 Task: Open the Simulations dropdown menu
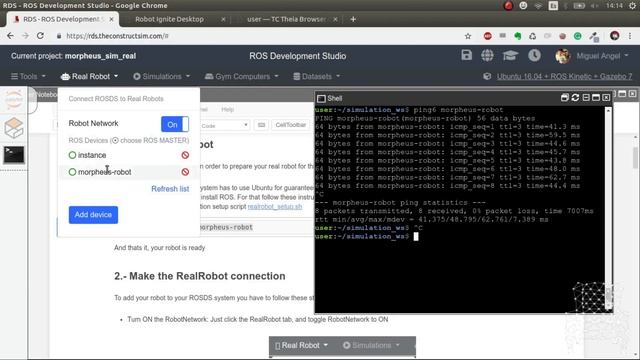(162, 76)
